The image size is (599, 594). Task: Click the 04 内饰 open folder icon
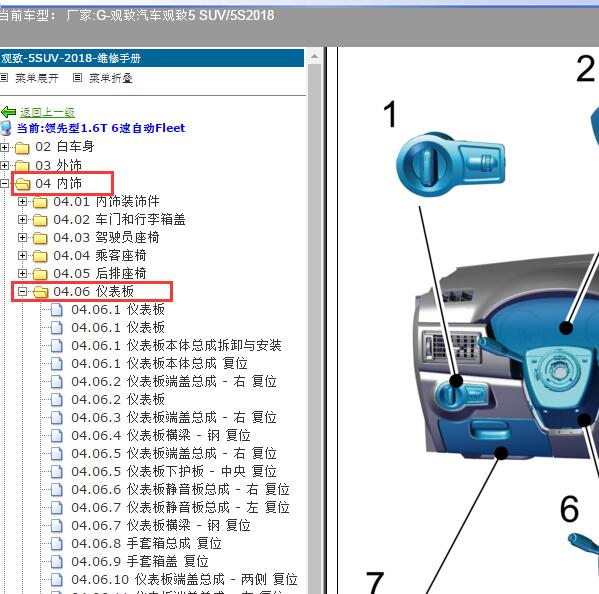click(x=23, y=184)
